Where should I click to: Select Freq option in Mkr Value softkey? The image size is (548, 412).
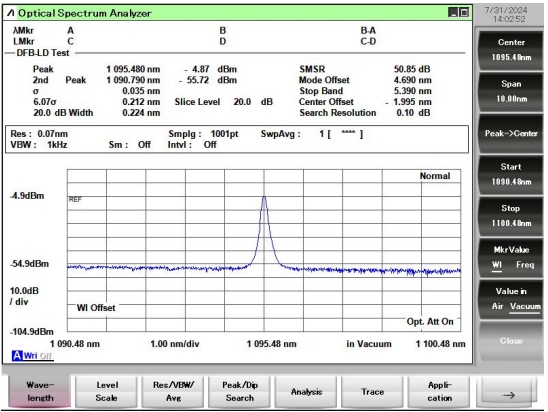tap(525, 265)
